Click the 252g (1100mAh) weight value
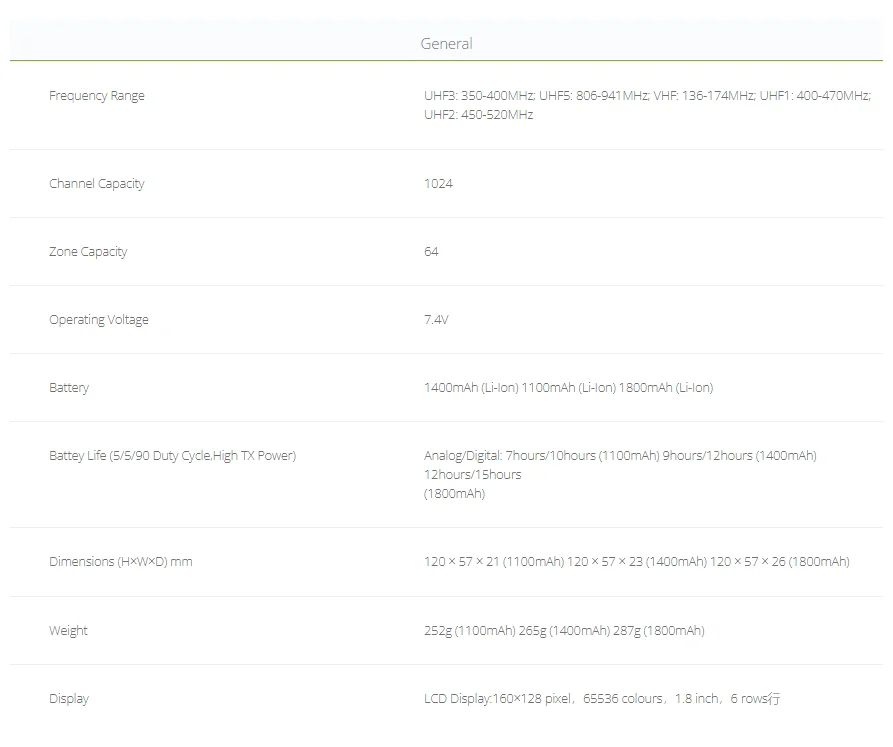This screenshot has height=747, width=893. pos(564,631)
